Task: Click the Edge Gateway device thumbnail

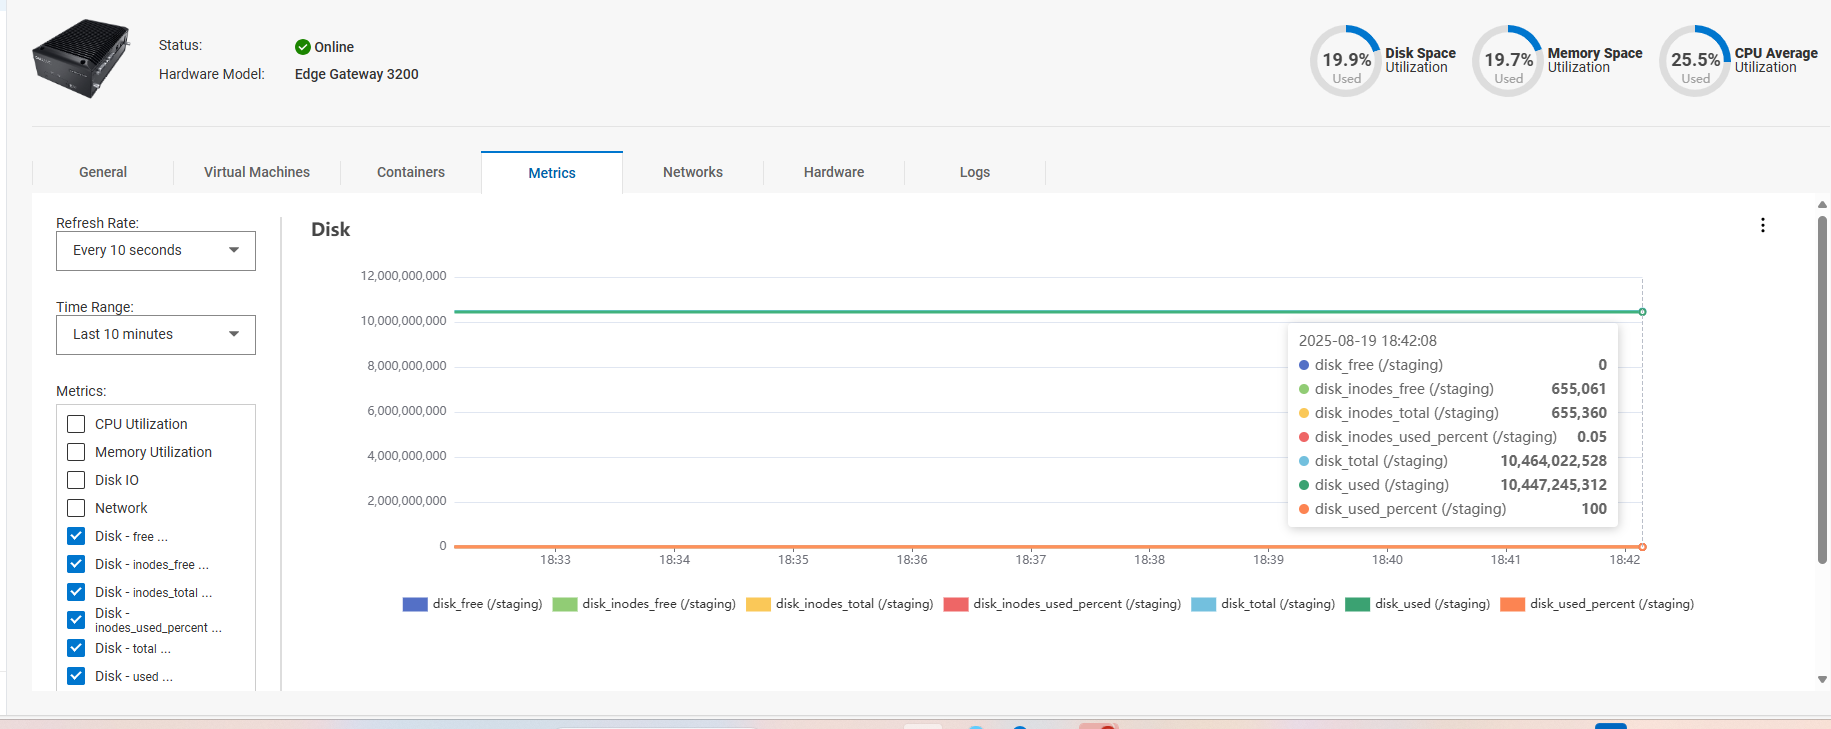Action: pos(81,58)
